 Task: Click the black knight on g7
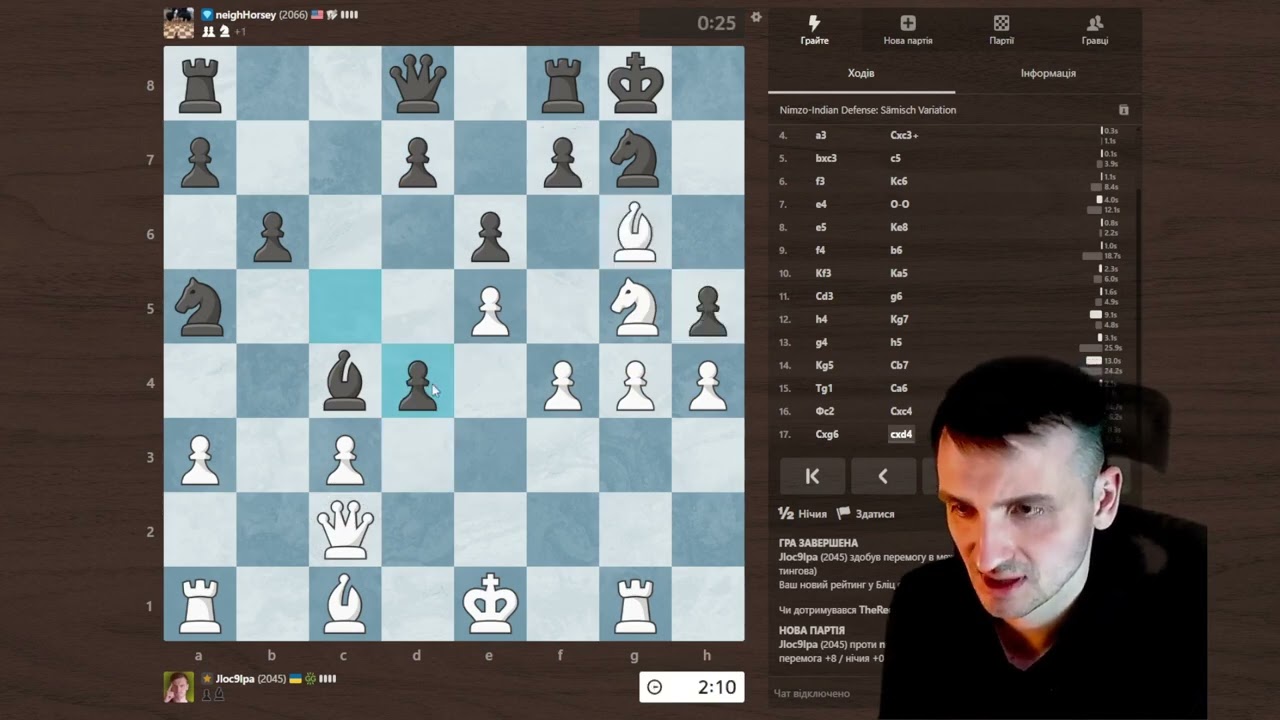pos(635,159)
